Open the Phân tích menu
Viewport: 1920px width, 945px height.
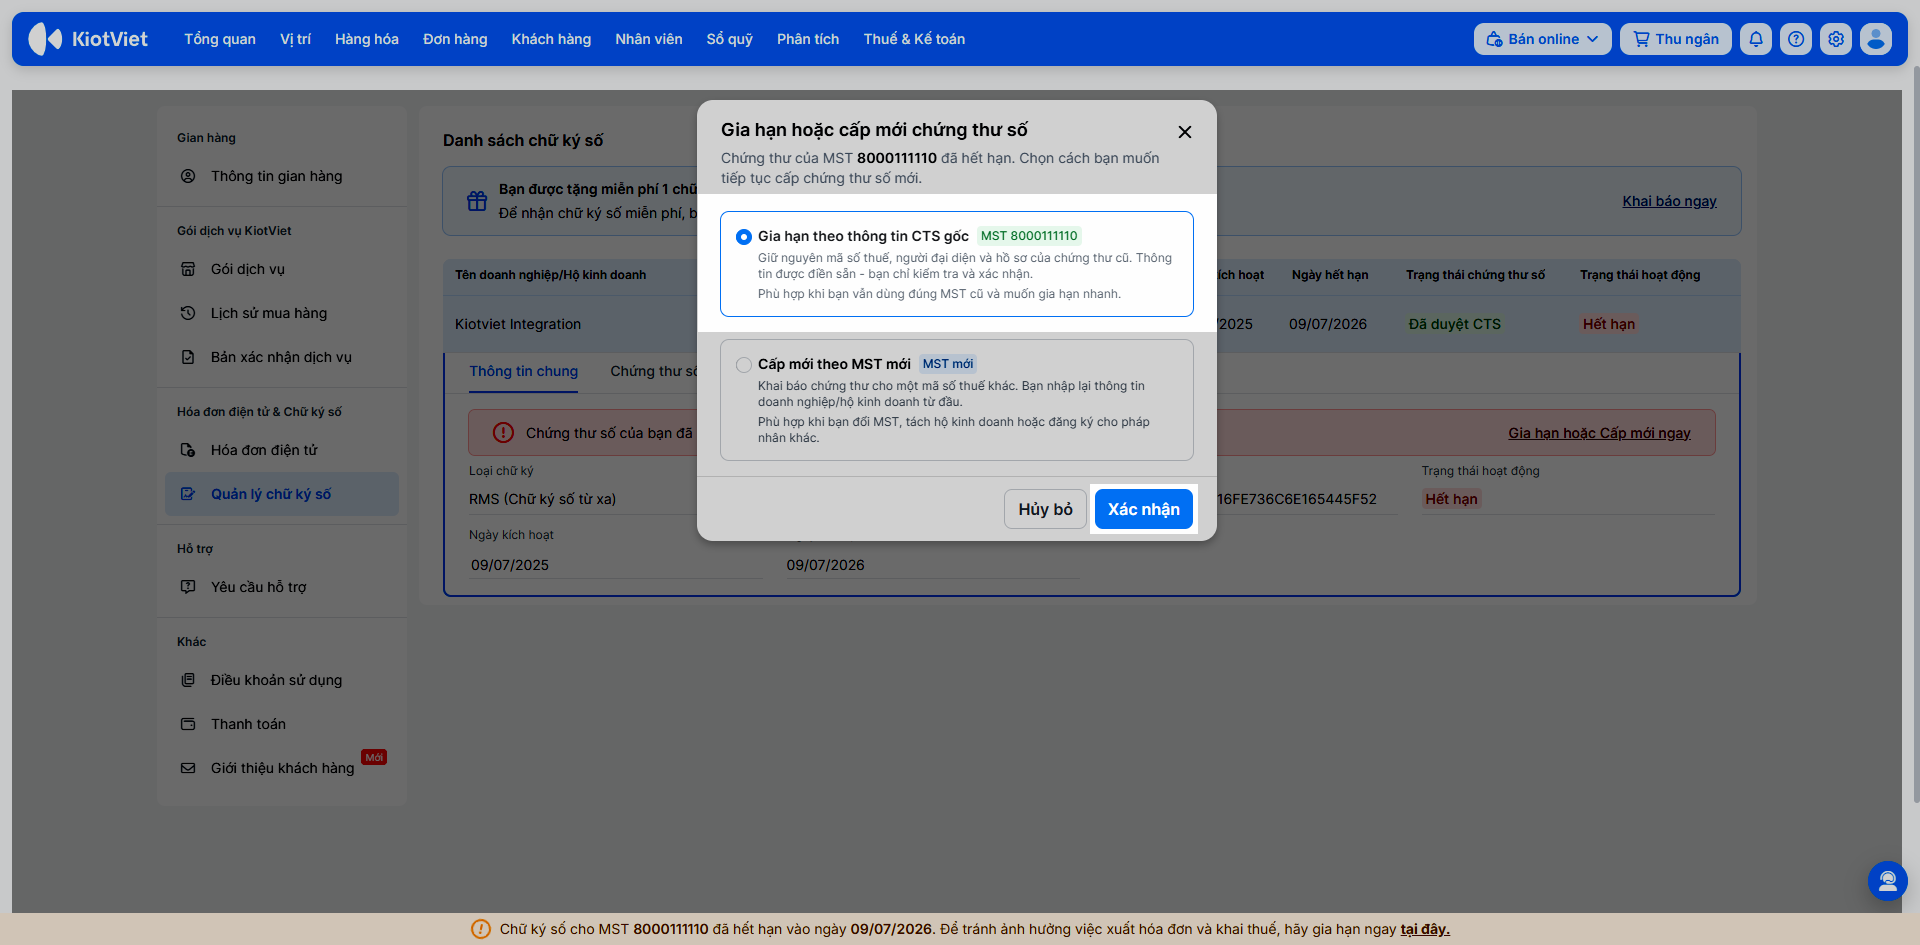click(x=808, y=39)
